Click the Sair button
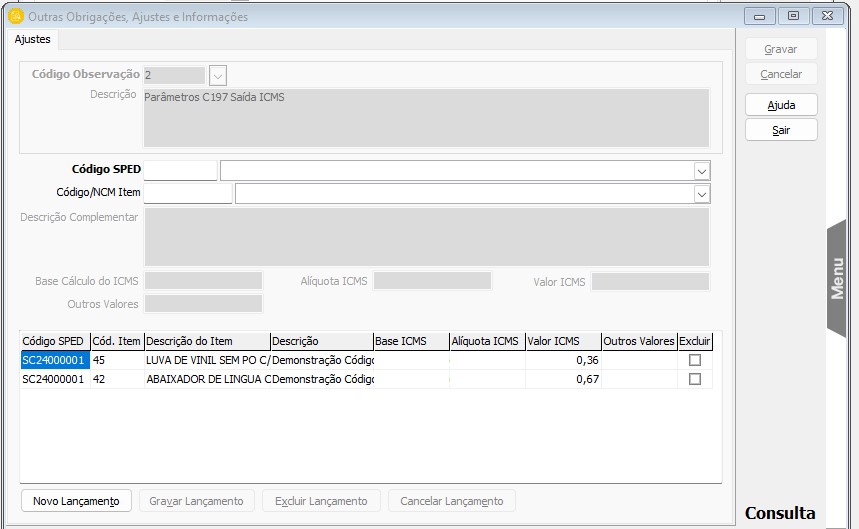859x529 pixels. pos(781,130)
